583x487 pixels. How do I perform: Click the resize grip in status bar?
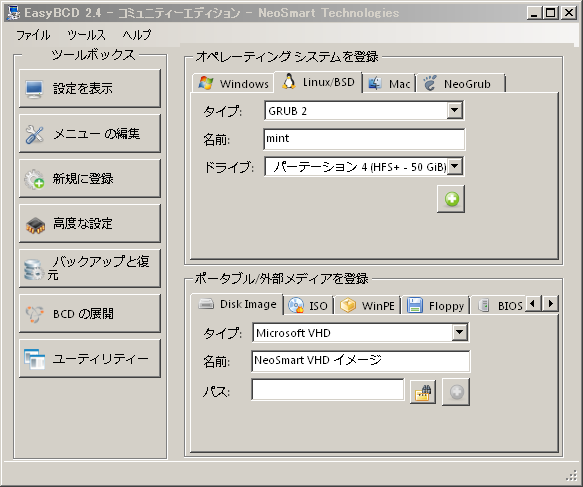pos(572,475)
